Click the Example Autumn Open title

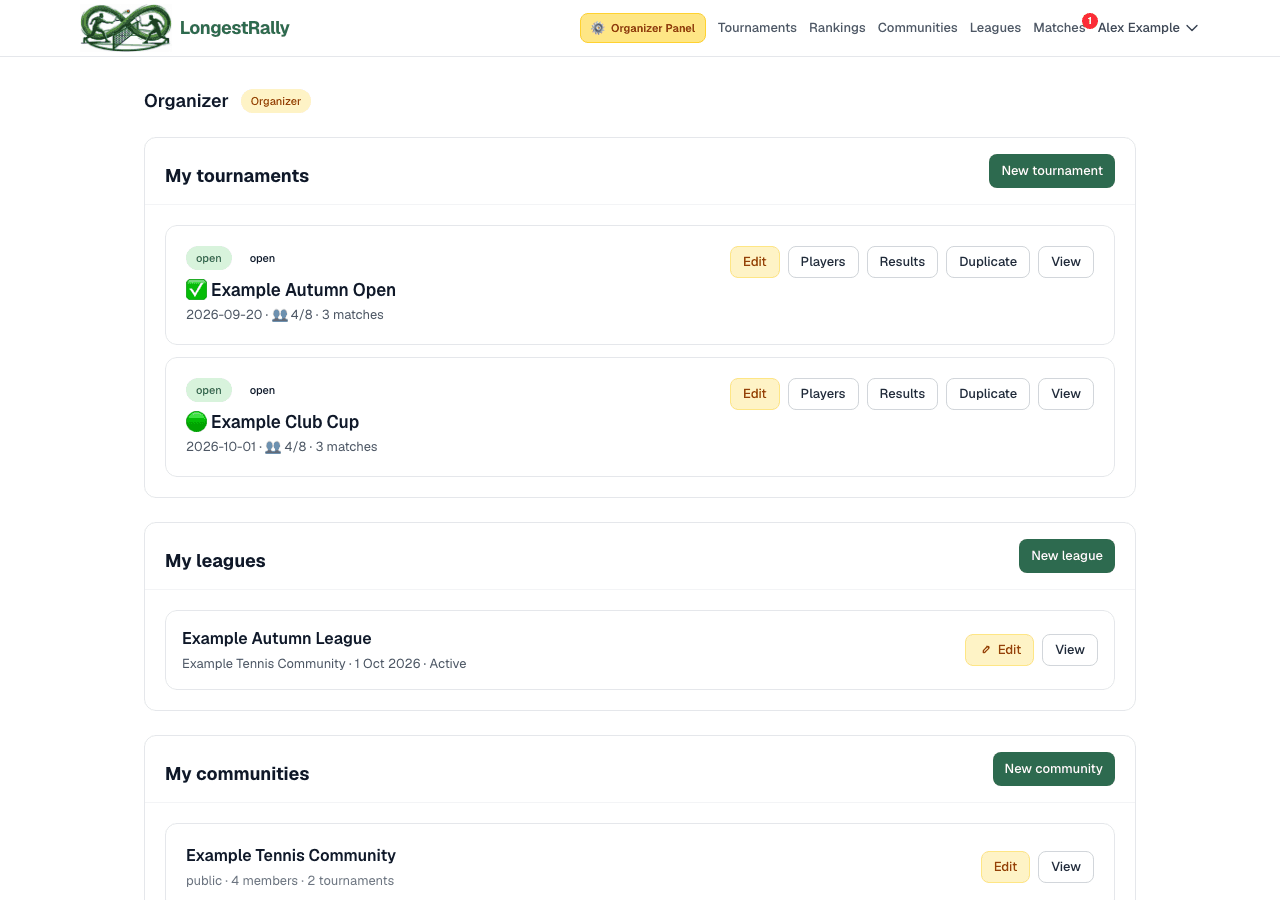303,290
